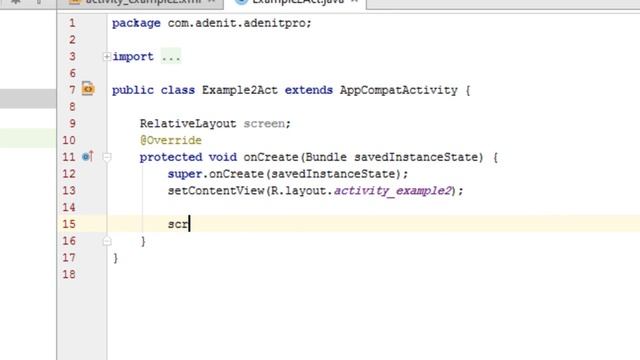This screenshot has height=360, width=640.
Task: Expand the folded import block on line 3
Action: (107, 56)
